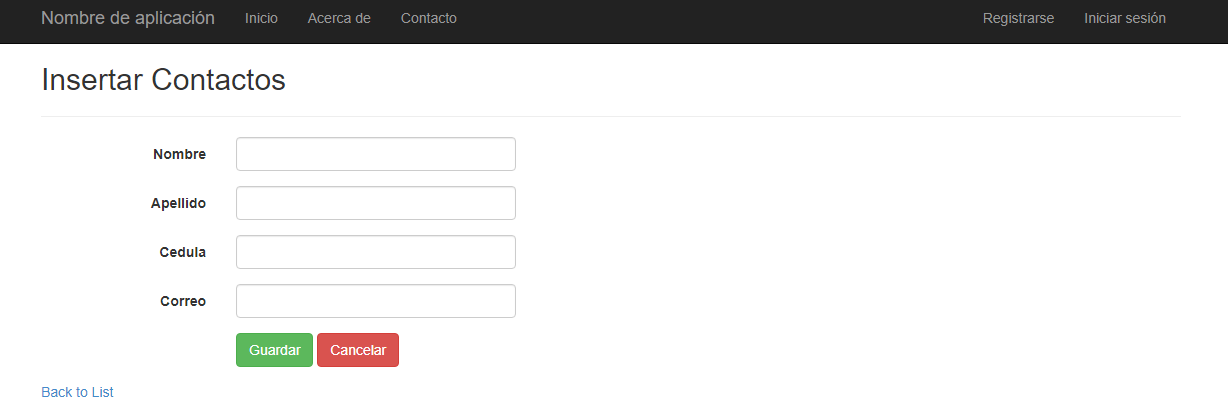This screenshot has height=416, width=1228.
Task: Follow the Back to List link
Action: (x=77, y=392)
